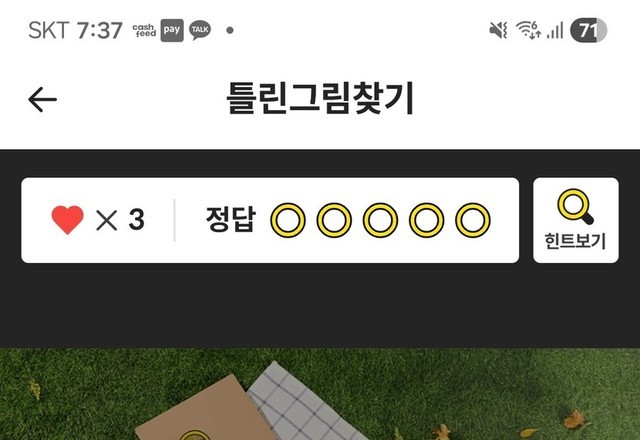Select the third 정답 answer circle

[x=380, y=220]
